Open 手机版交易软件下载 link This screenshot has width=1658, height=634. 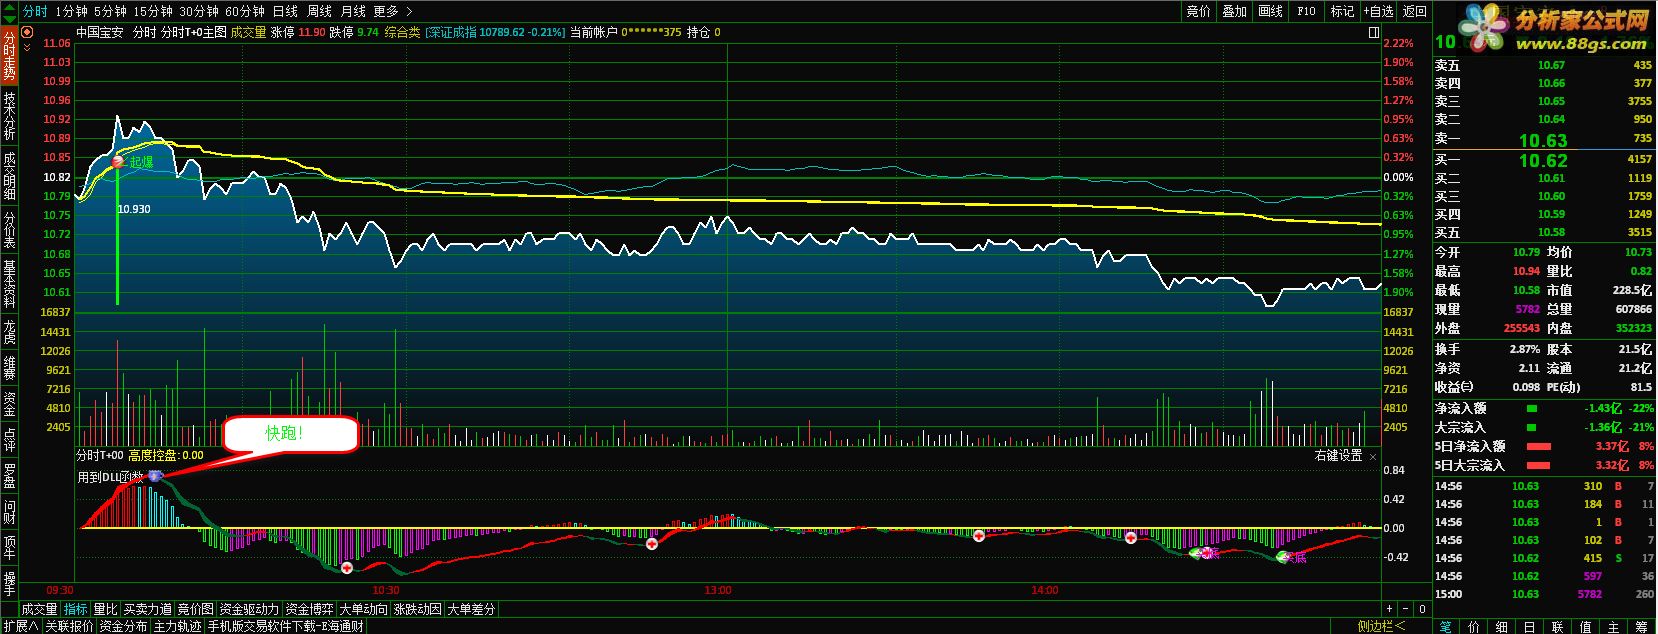(x=285, y=626)
